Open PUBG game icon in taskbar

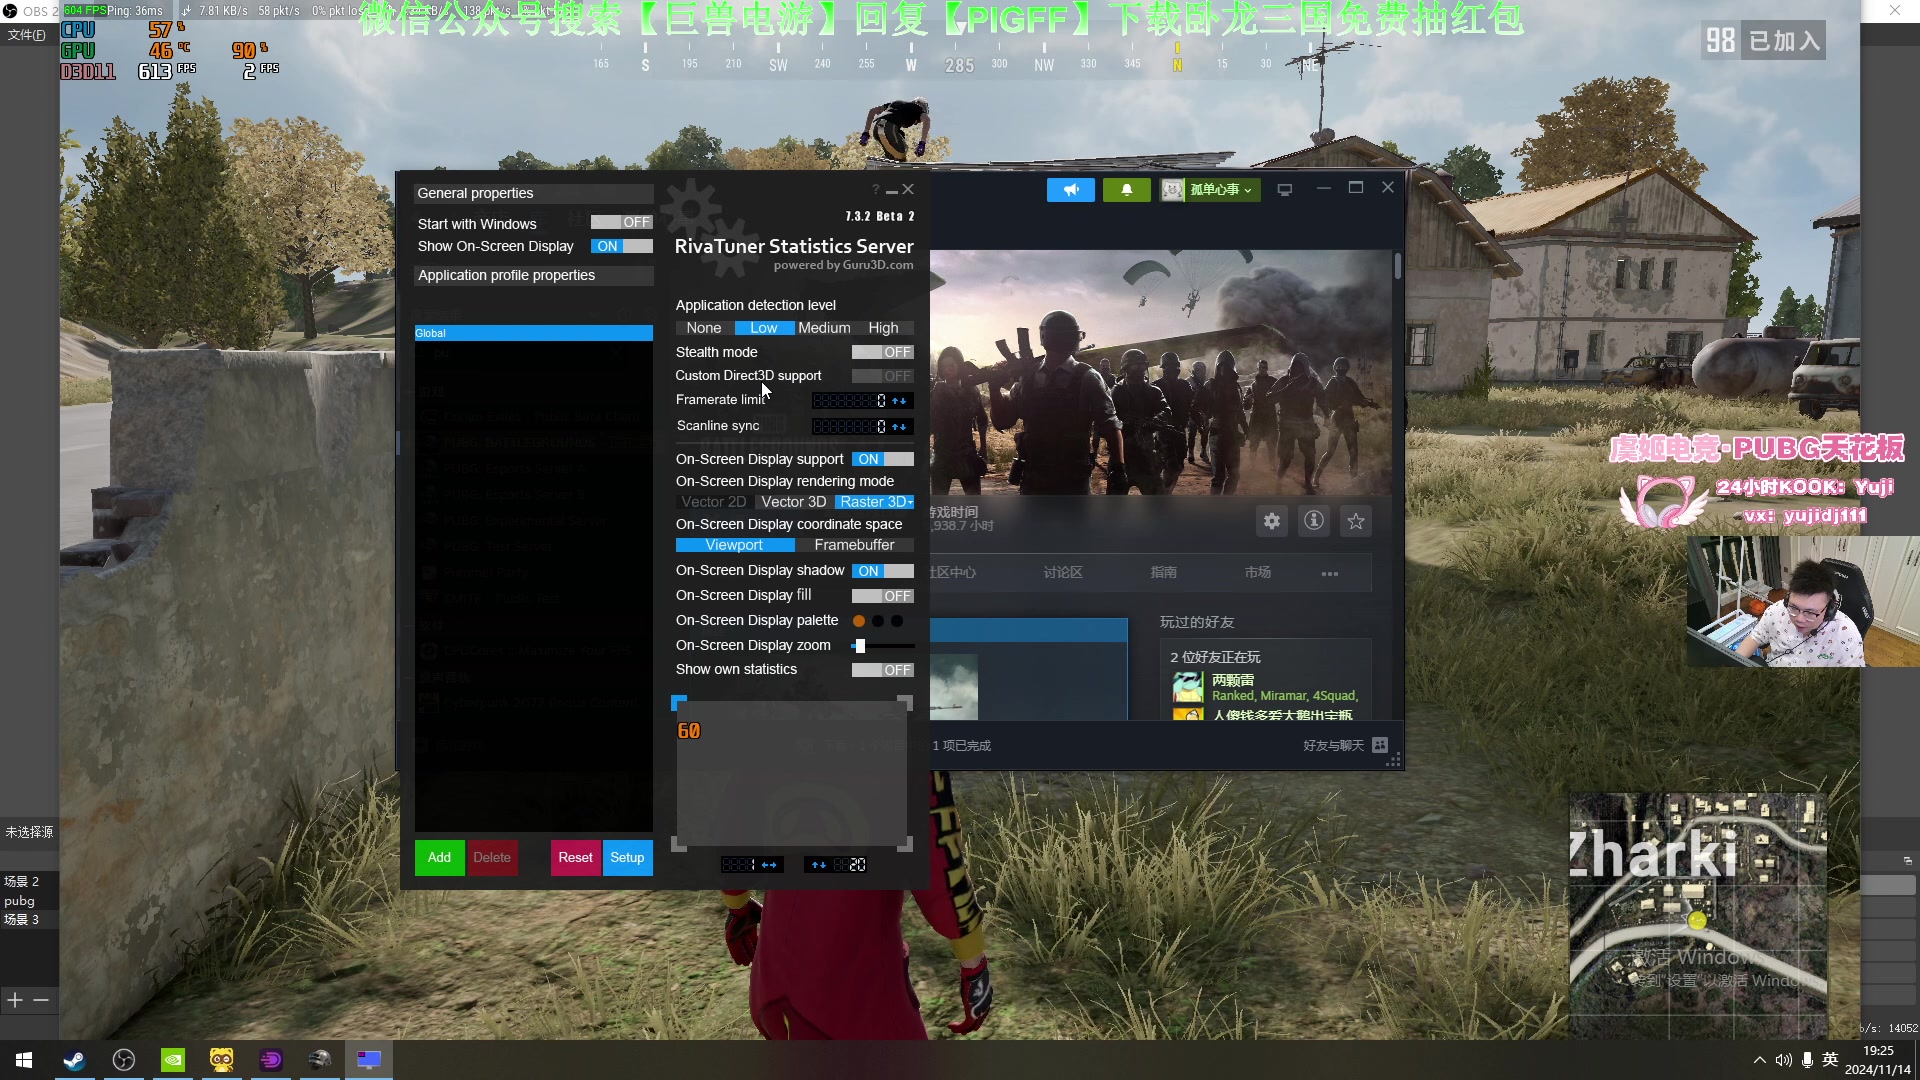coord(320,1060)
